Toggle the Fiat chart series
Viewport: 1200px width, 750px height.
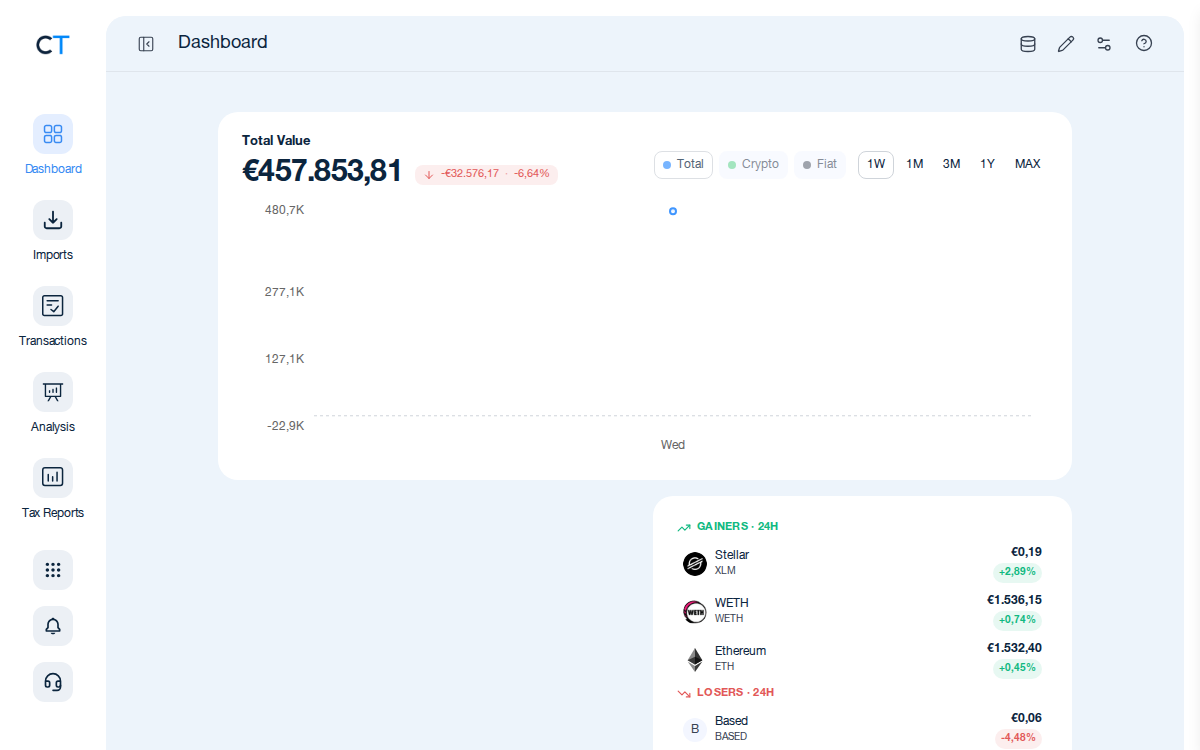point(820,165)
